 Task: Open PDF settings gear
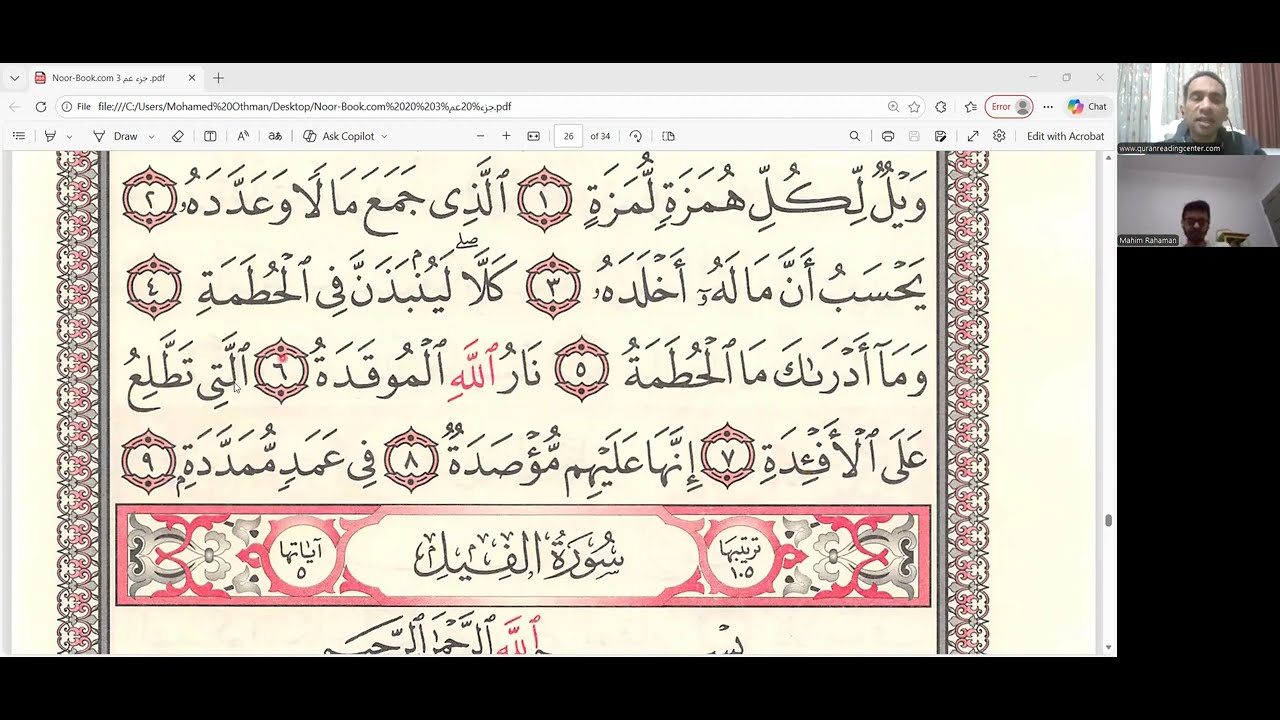pos(999,136)
